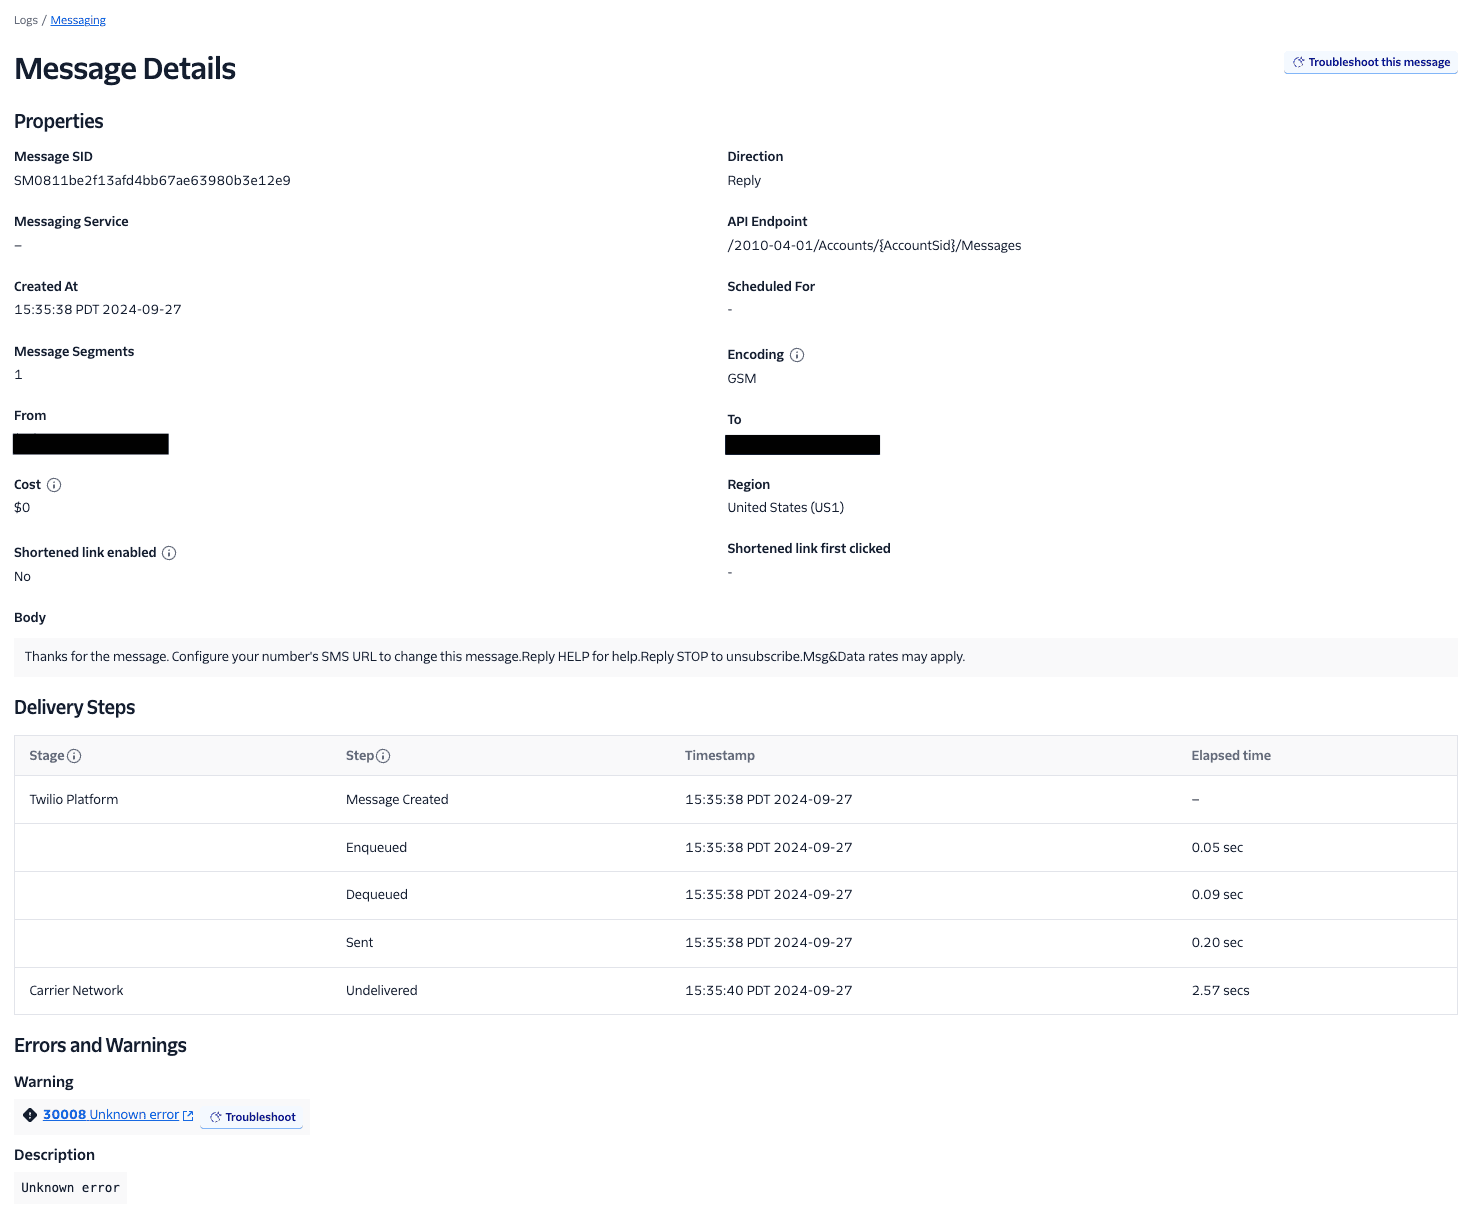Open the 30008 Unknown error link
The image size is (1469, 1211).
point(111,1114)
